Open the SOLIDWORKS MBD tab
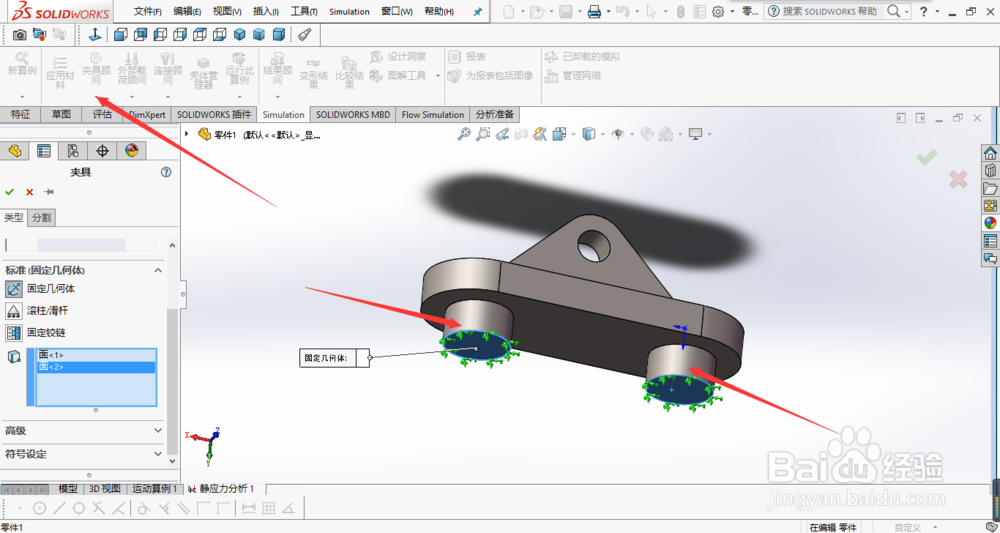This screenshot has height=533, width=1000. [353, 114]
